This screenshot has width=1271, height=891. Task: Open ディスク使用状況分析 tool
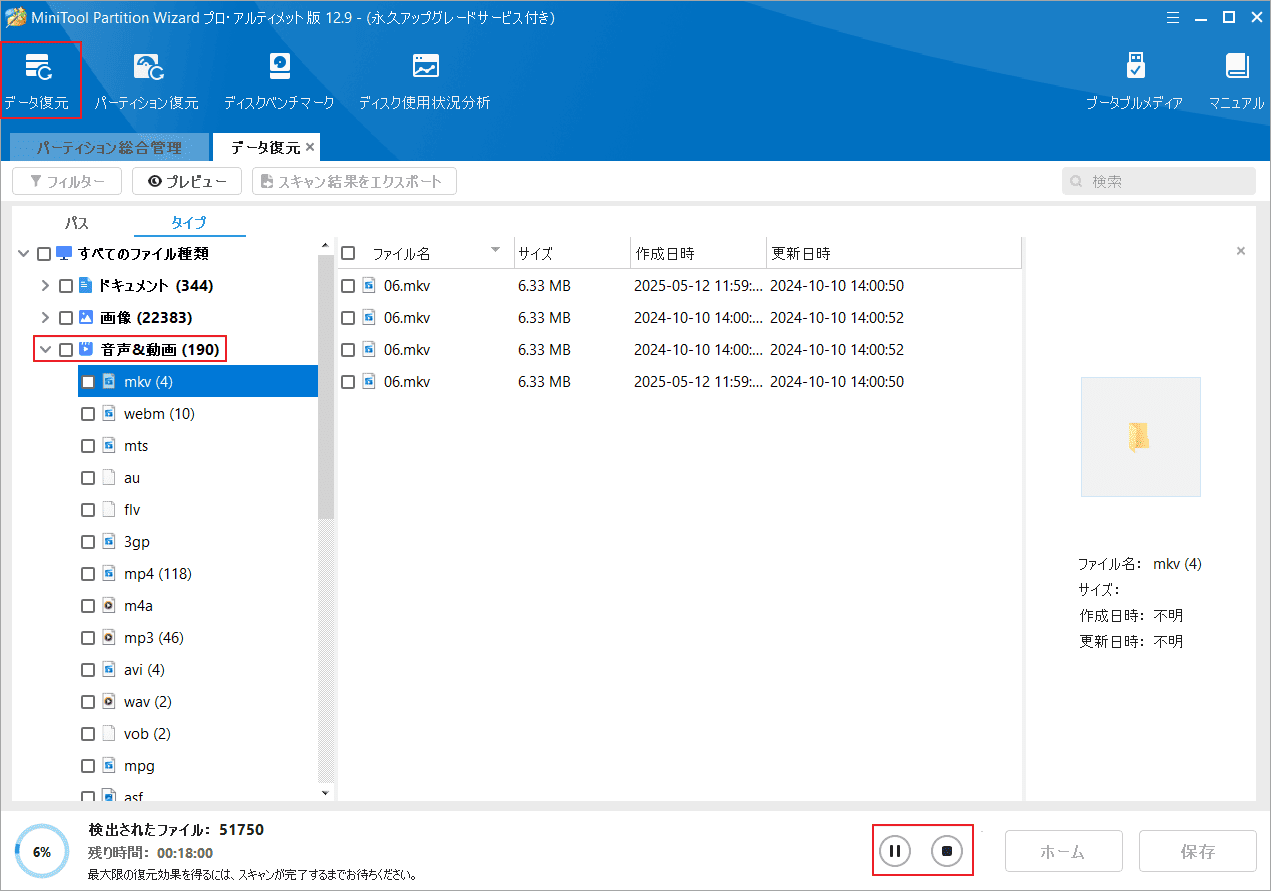425,80
